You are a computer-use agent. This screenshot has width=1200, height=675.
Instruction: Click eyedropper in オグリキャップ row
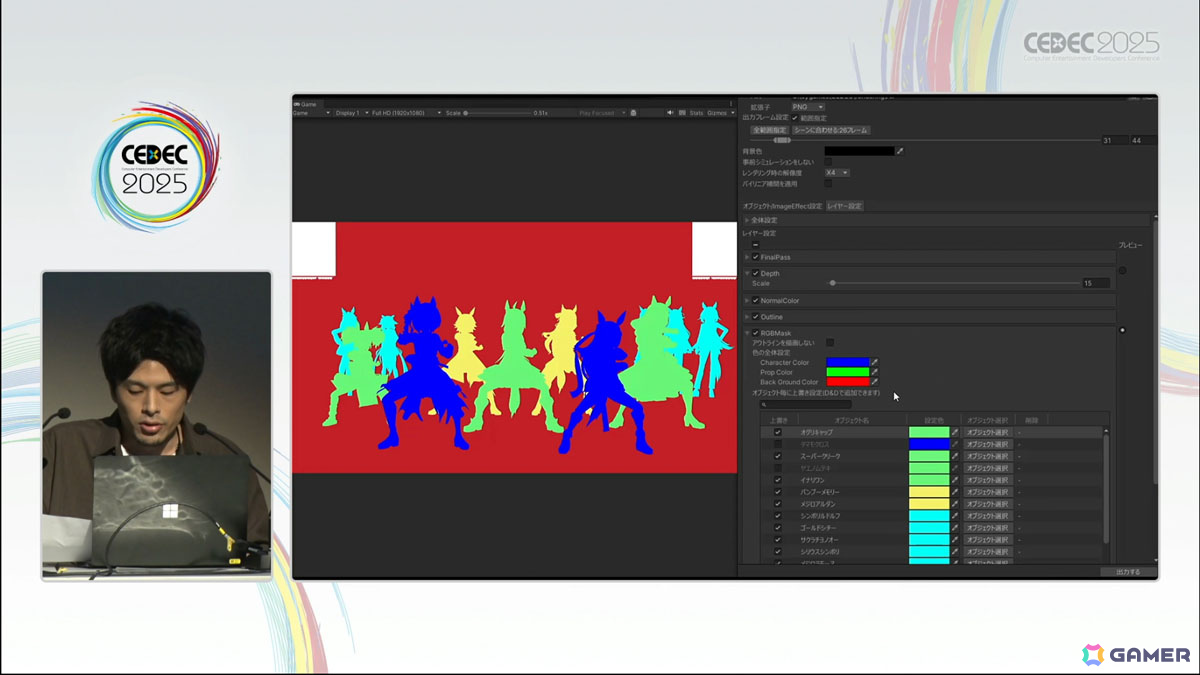point(955,432)
